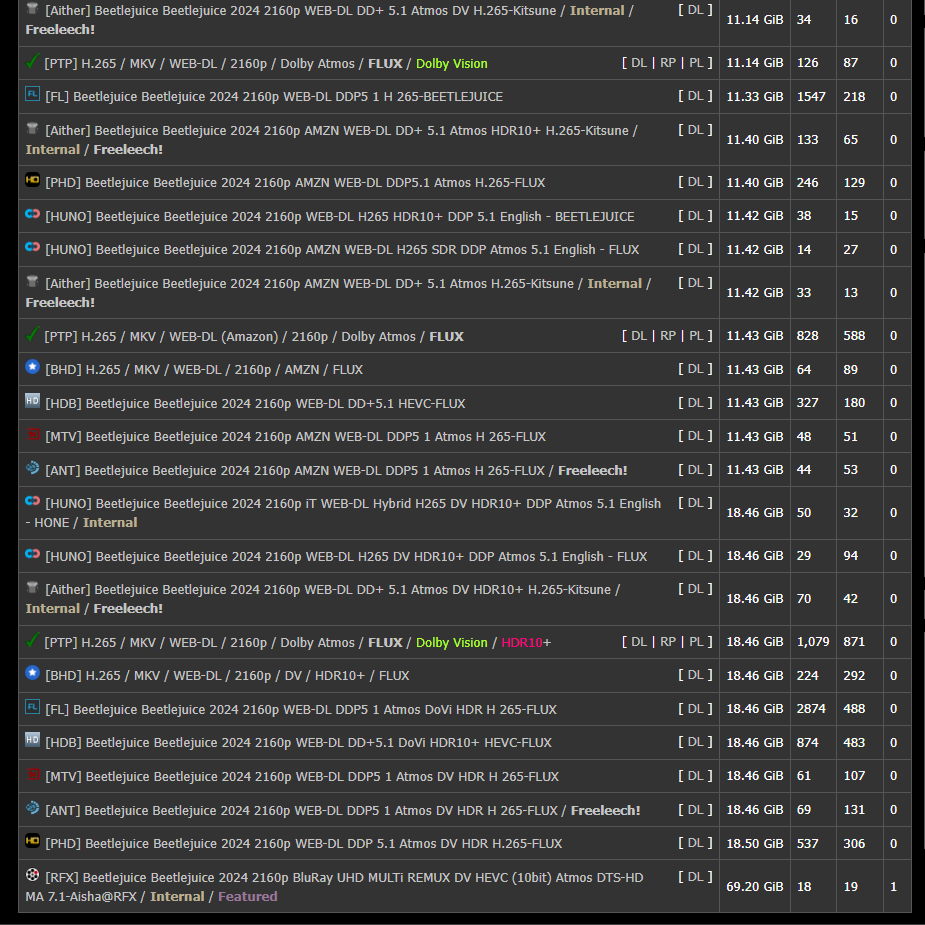
Task: Click DL for the HUNO iT Hybrid HONE release
Action: pyautogui.click(x=696, y=503)
